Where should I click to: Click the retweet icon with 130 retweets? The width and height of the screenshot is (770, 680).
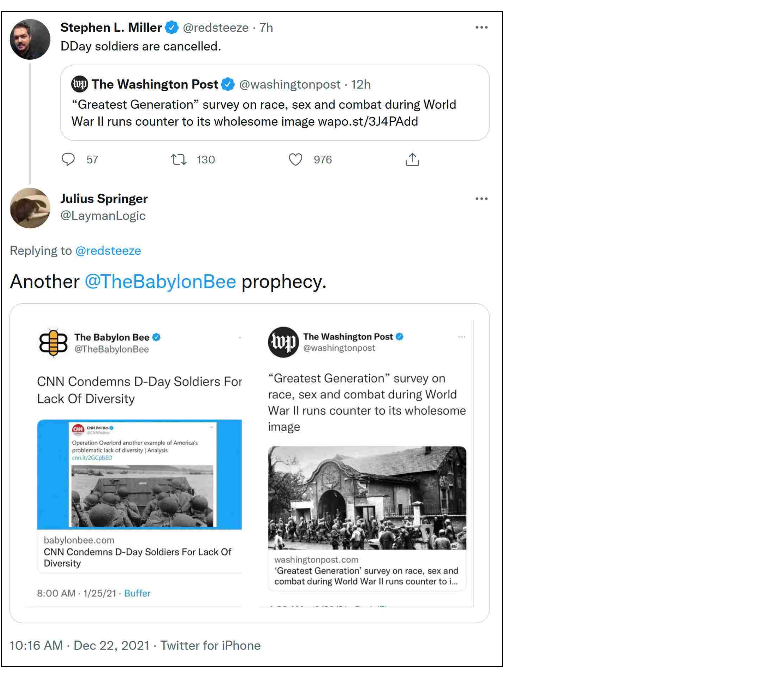click(x=179, y=160)
